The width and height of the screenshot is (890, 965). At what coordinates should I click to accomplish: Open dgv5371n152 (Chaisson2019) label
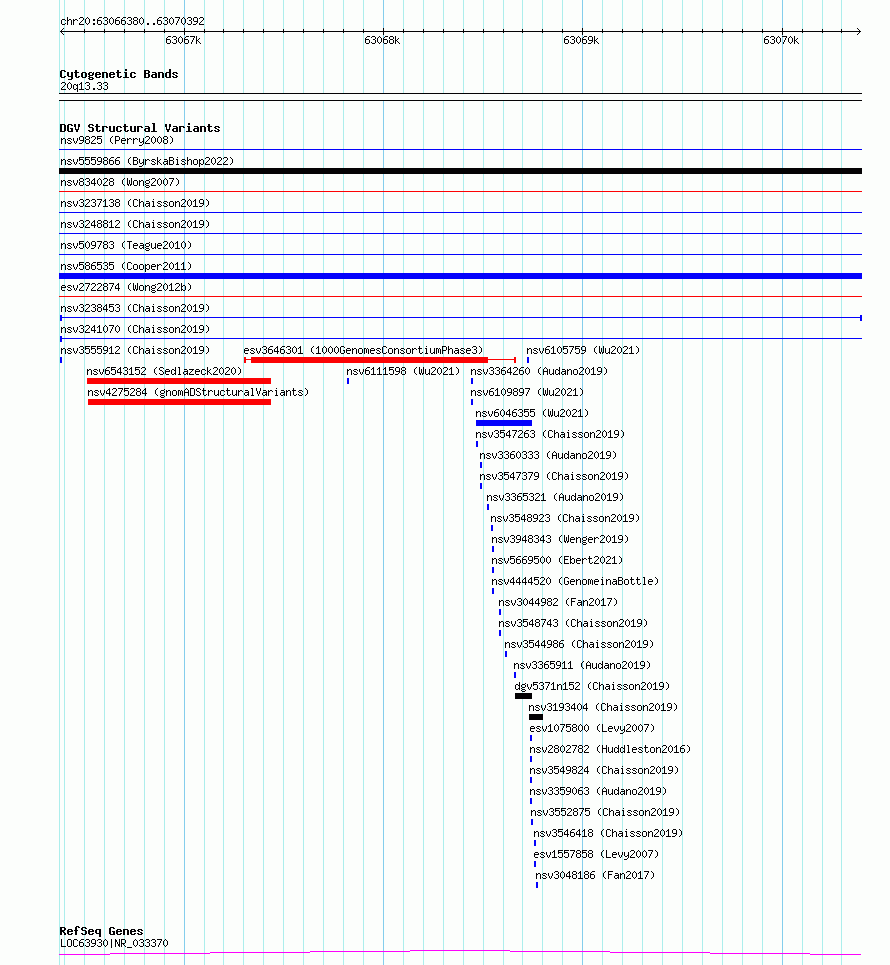[592, 686]
